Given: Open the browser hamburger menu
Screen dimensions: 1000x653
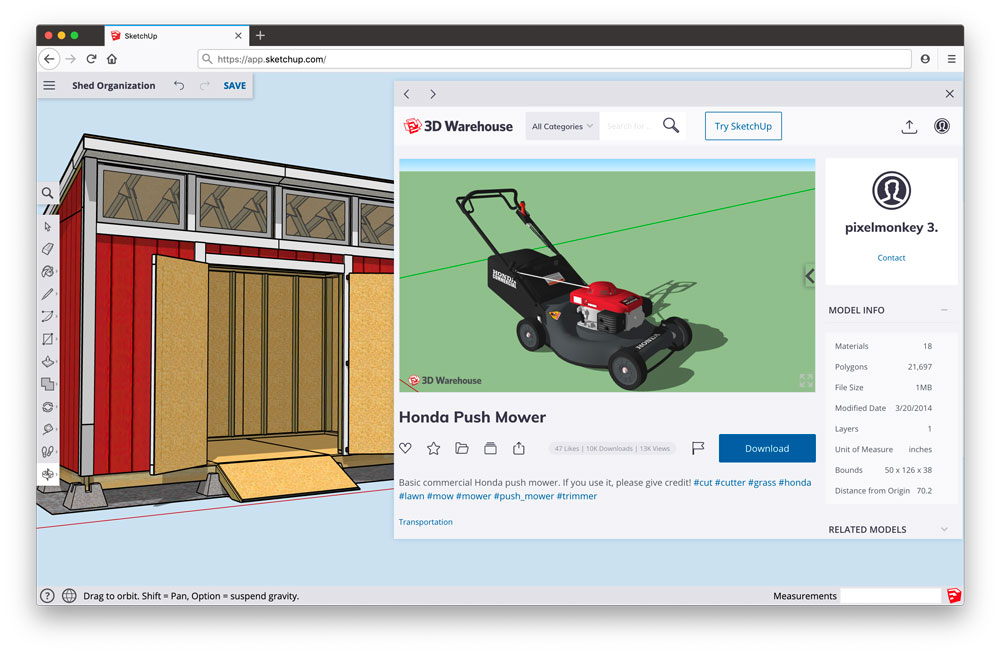Looking at the screenshot, I should point(951,59).
